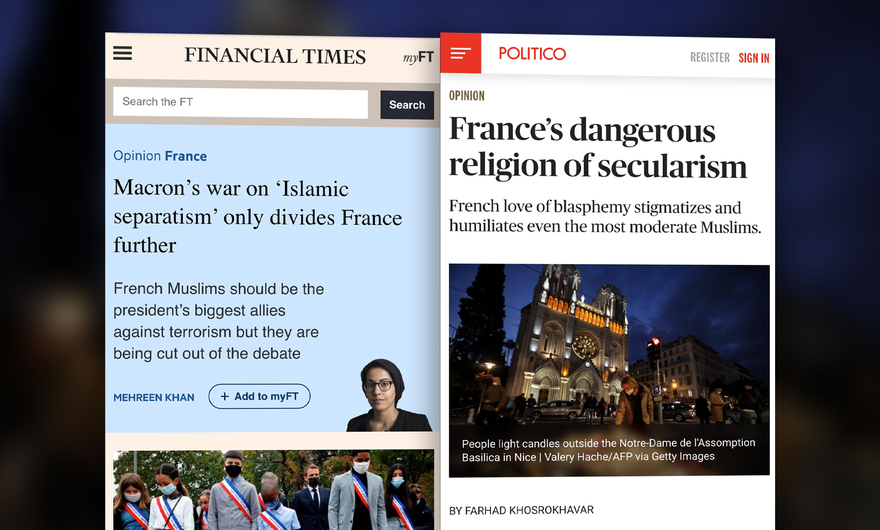Image resolution: width=880 pixels, height=530 pixels.
Task: Click the Add to myFT button
Action: (259, 396)
